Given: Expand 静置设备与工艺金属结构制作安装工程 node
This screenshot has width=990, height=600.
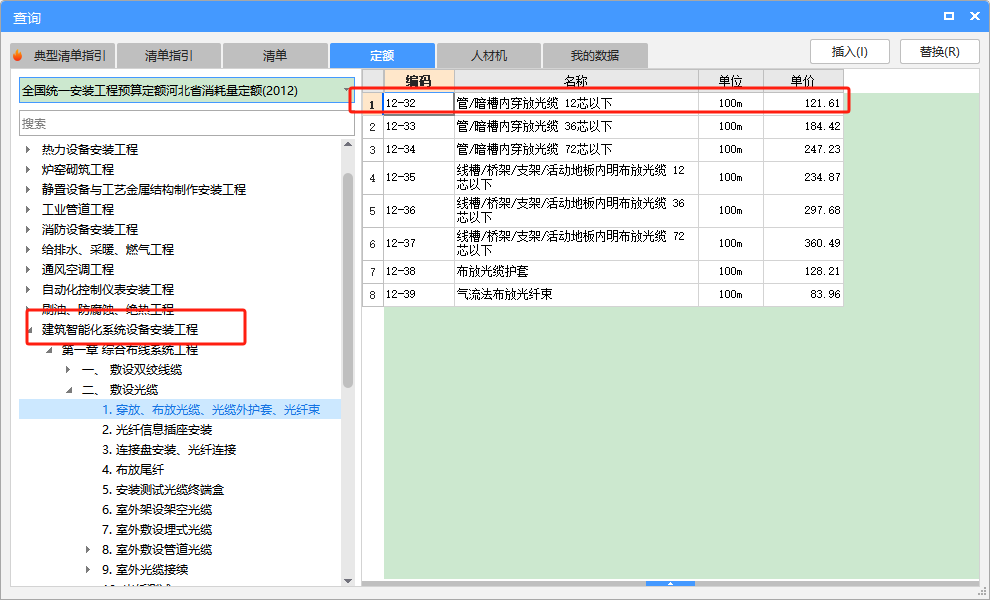Looking at the screenshot, I should [x=28, y=189].
